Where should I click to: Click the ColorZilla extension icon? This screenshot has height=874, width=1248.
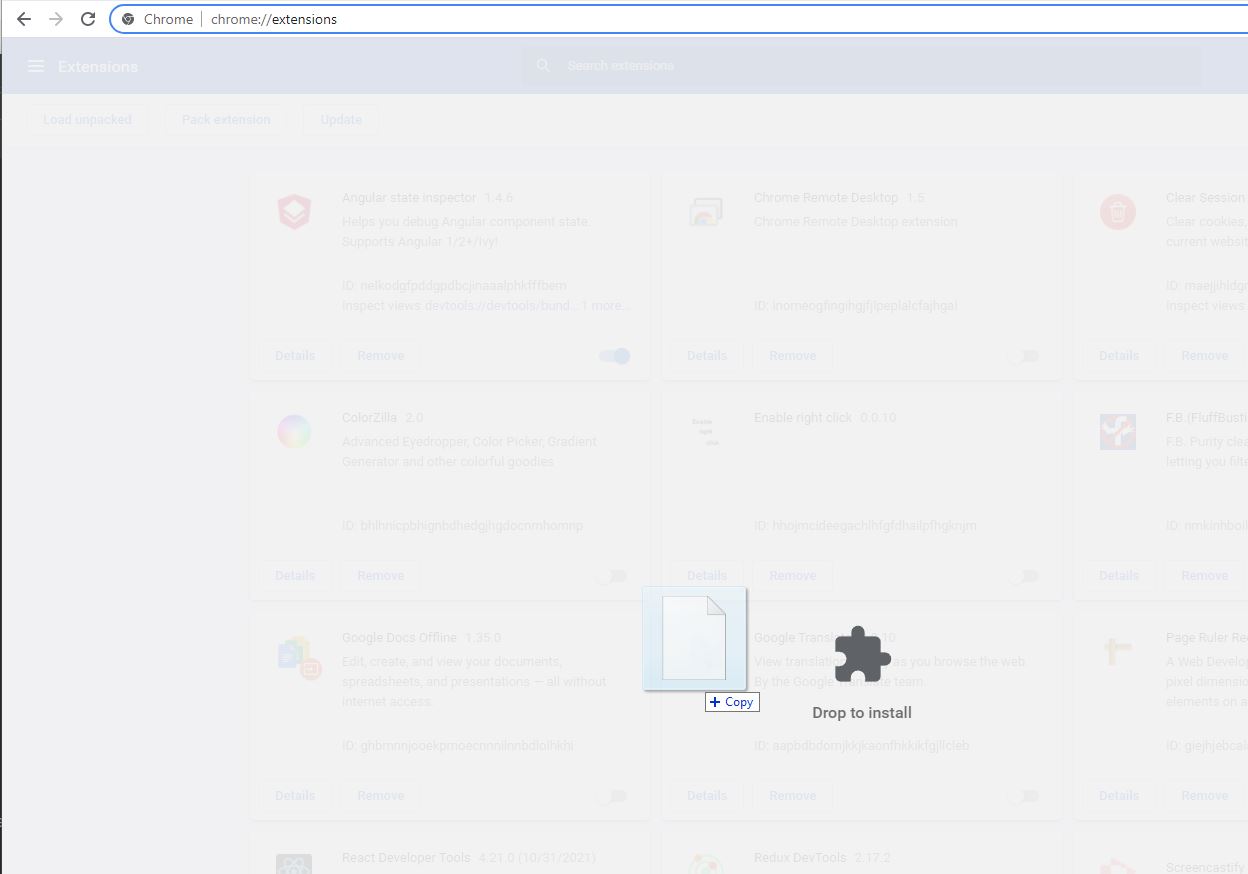coord(294,432)
